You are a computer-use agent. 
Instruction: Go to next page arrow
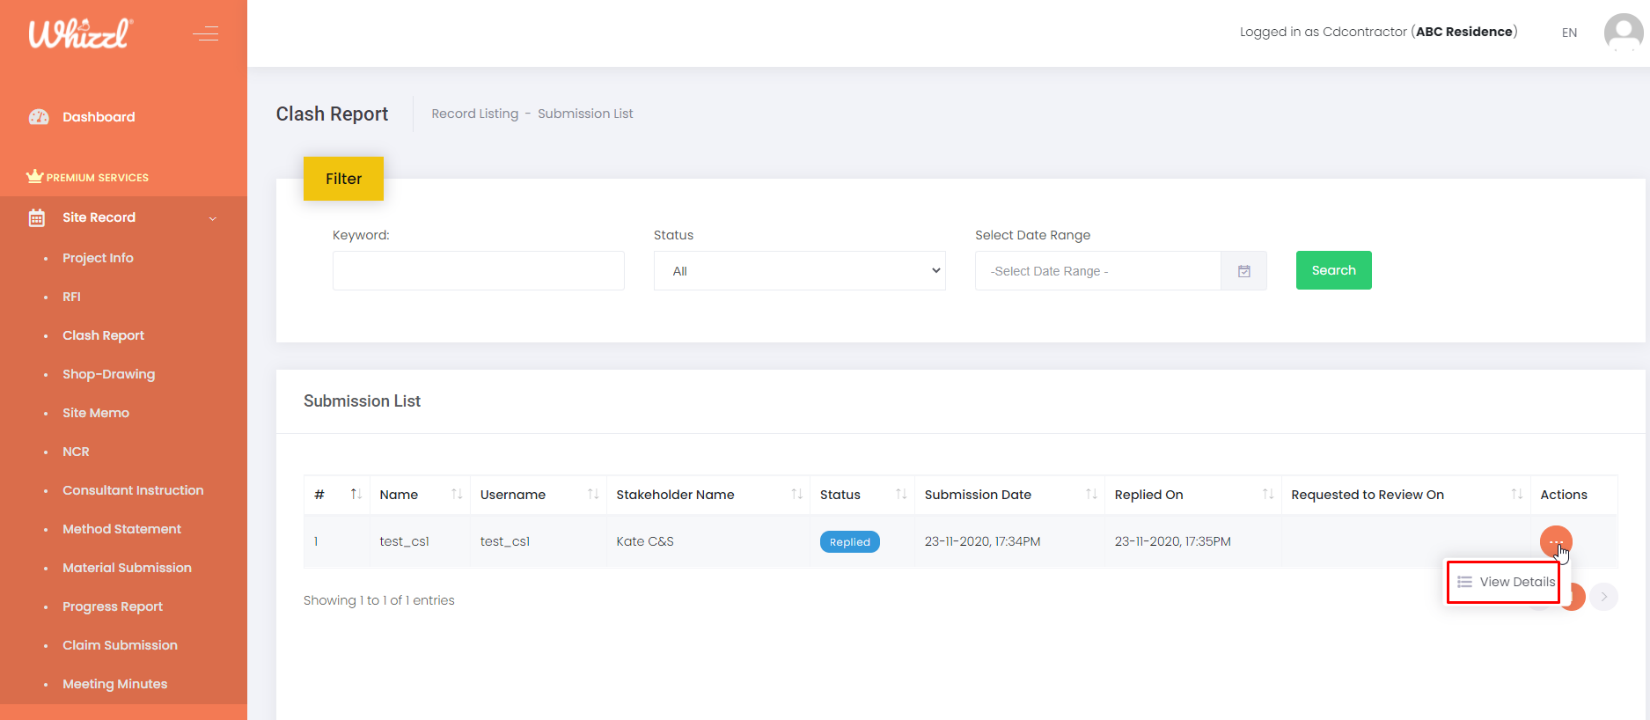pyautogui.click(x=1604, y=597)
